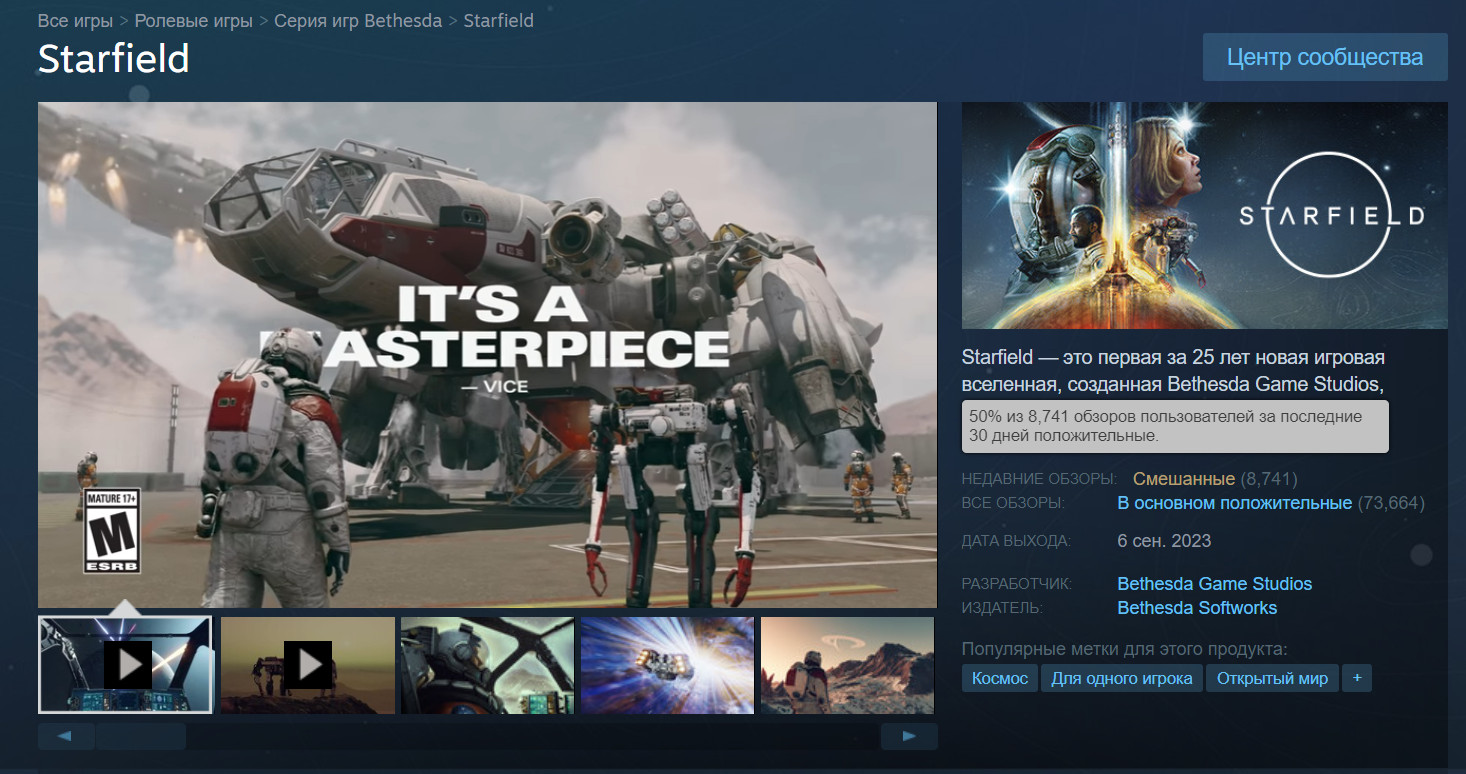Click 'Популярные метки для этого продукта:' text
The width and height of the screenshot is (1466, 774).
(1124, 648)
